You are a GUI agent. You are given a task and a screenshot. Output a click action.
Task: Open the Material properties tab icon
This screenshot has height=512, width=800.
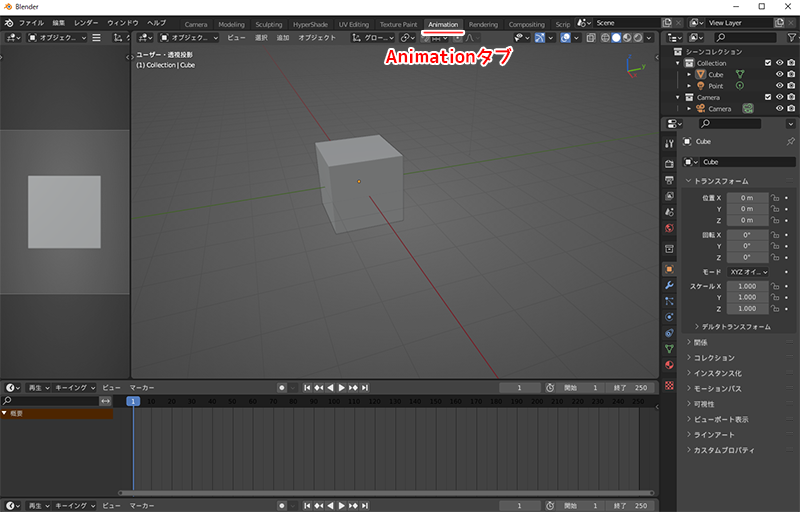669,365
